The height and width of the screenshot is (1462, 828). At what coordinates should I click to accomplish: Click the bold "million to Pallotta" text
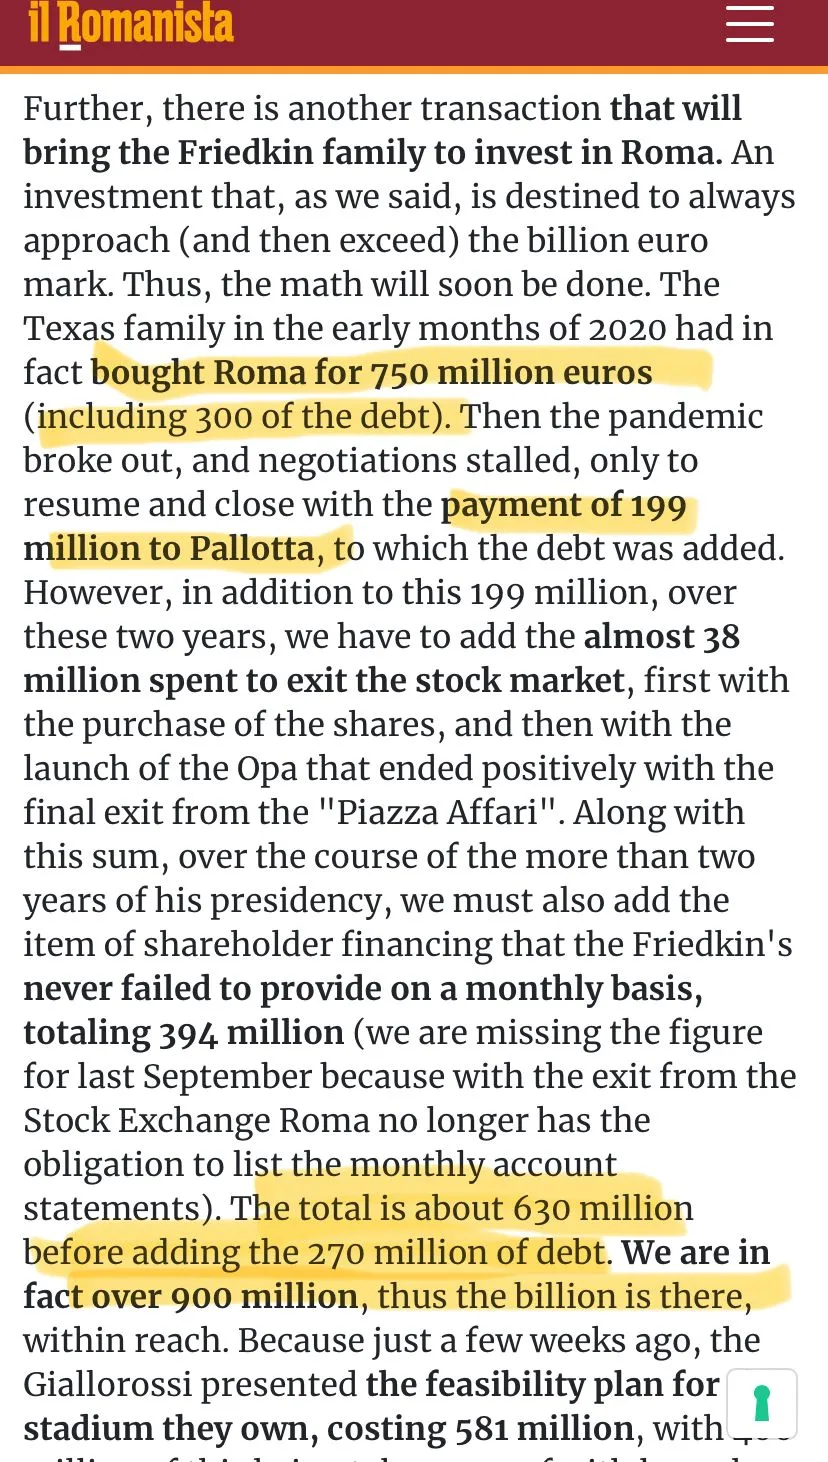pyautogui.click(x=169, y=549)
